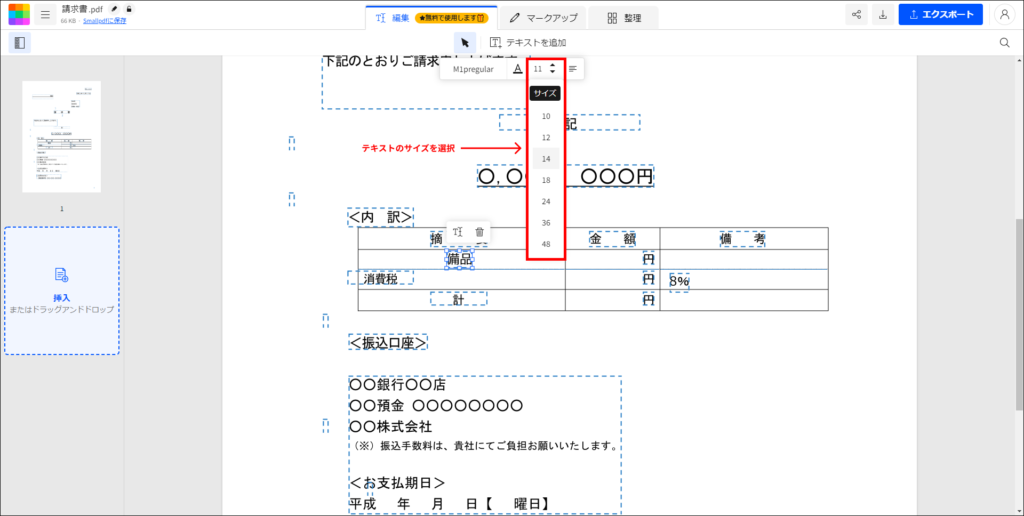Click the font size field showing 11
The image size is (1024, 516).
tap(538, 69)
